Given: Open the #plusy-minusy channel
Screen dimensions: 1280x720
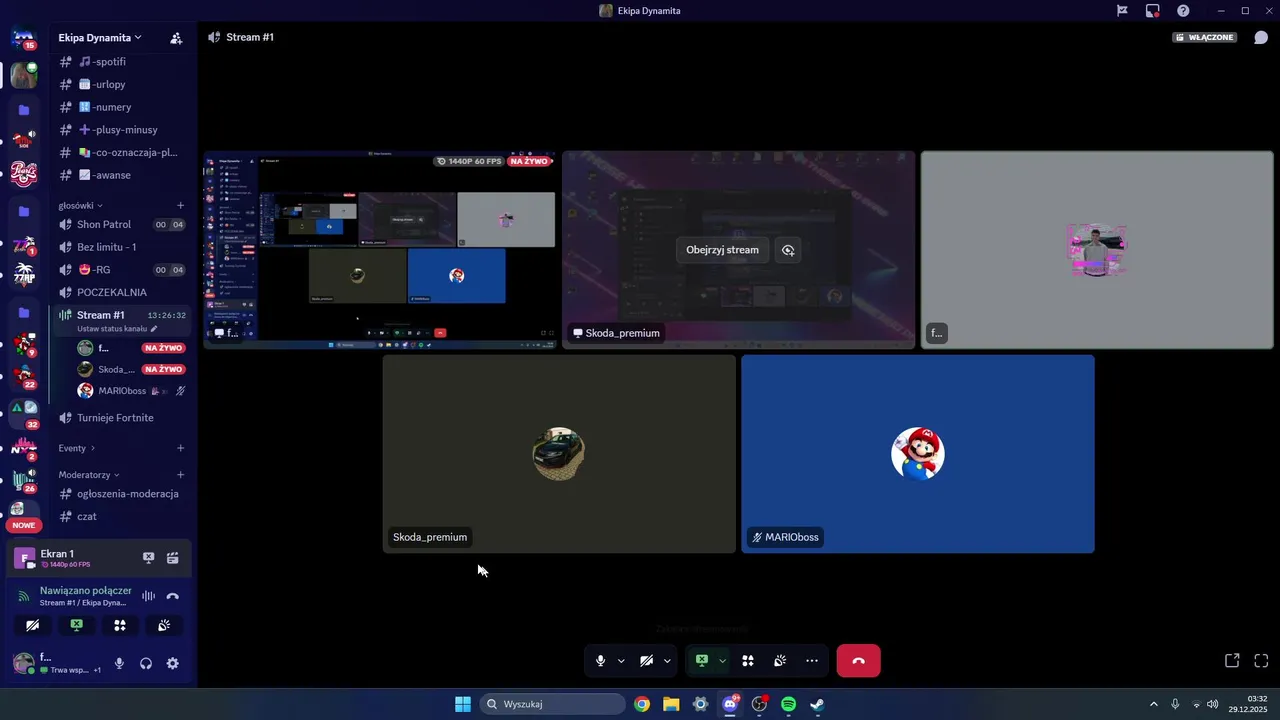Looking at the screenshot, I should point(119,130).
